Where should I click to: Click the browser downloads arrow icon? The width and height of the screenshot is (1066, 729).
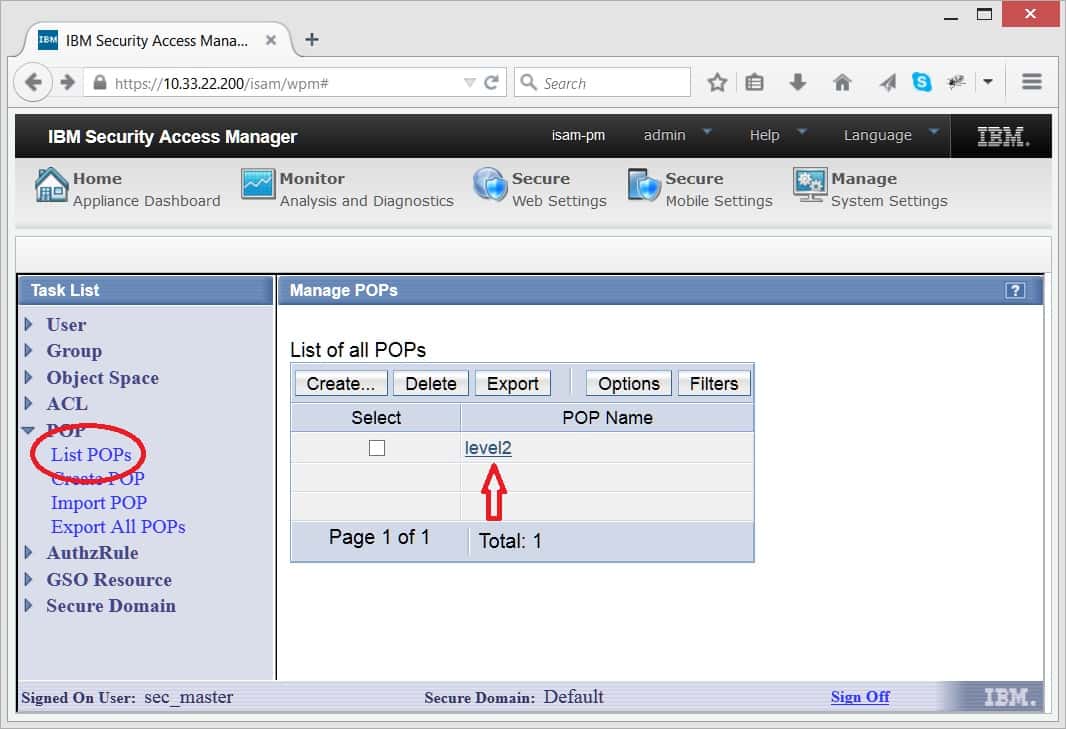click(x=797, y=83)
